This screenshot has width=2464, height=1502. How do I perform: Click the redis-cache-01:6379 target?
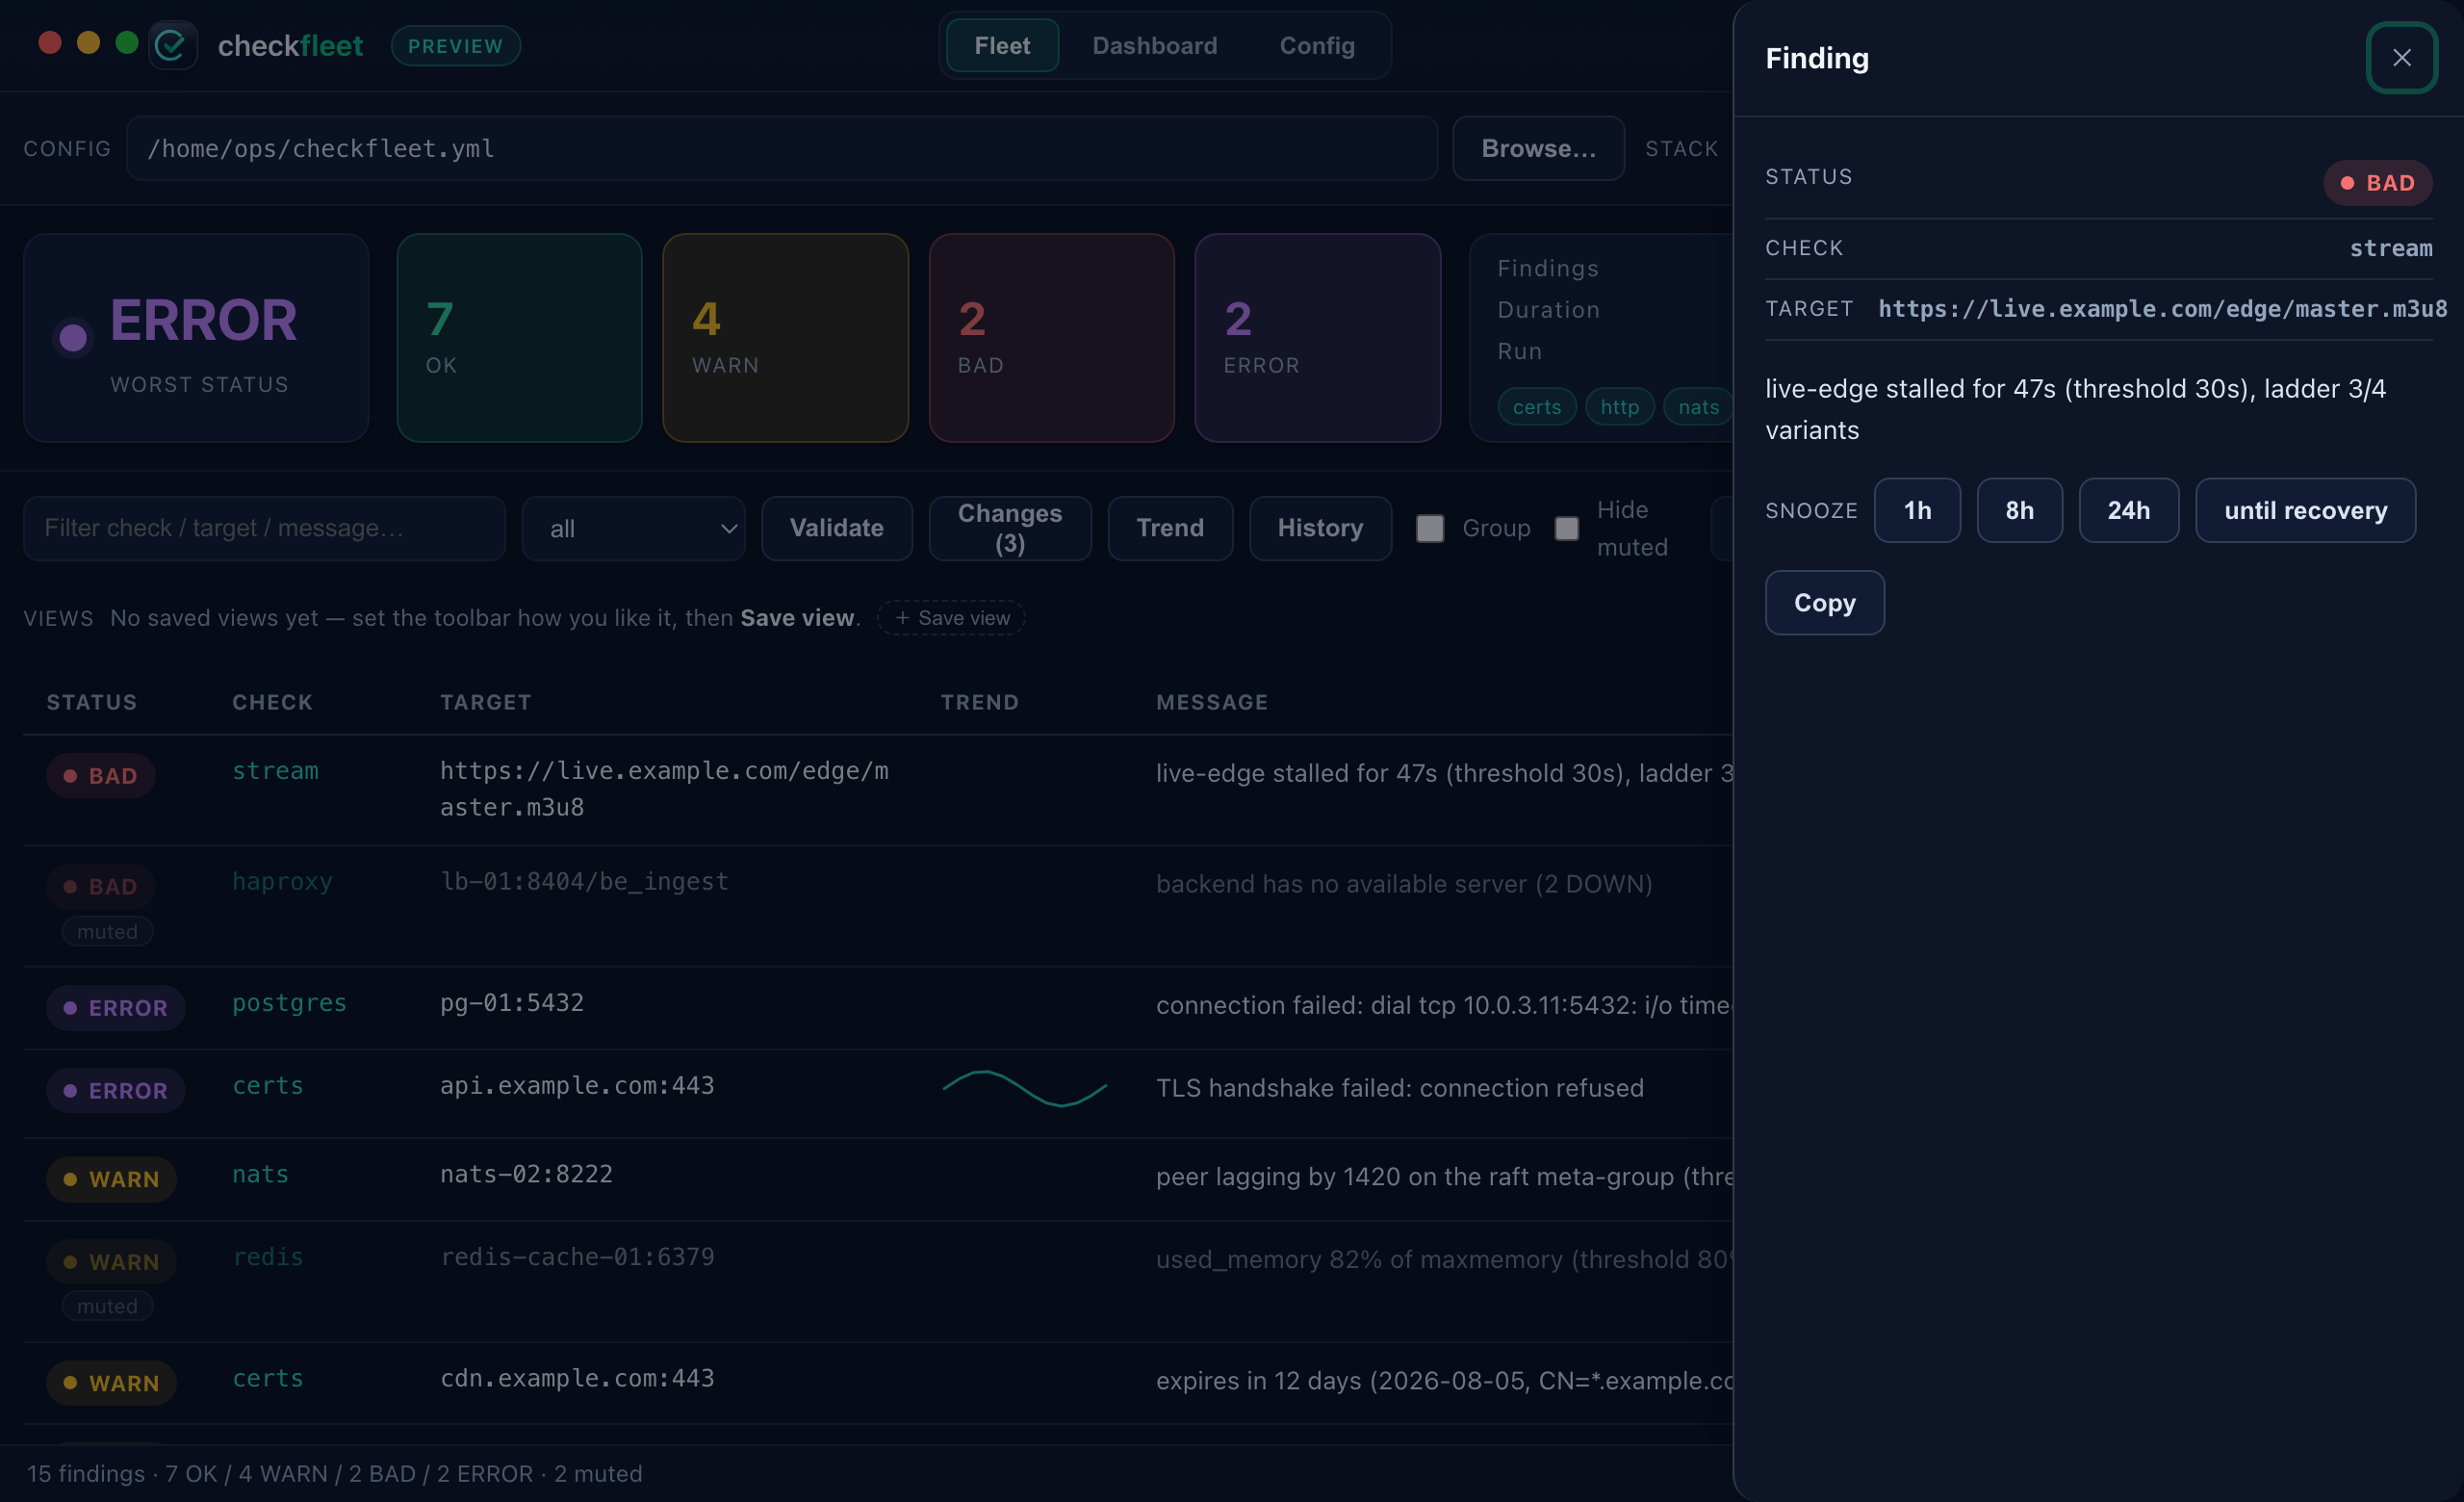pos(577,1257)
